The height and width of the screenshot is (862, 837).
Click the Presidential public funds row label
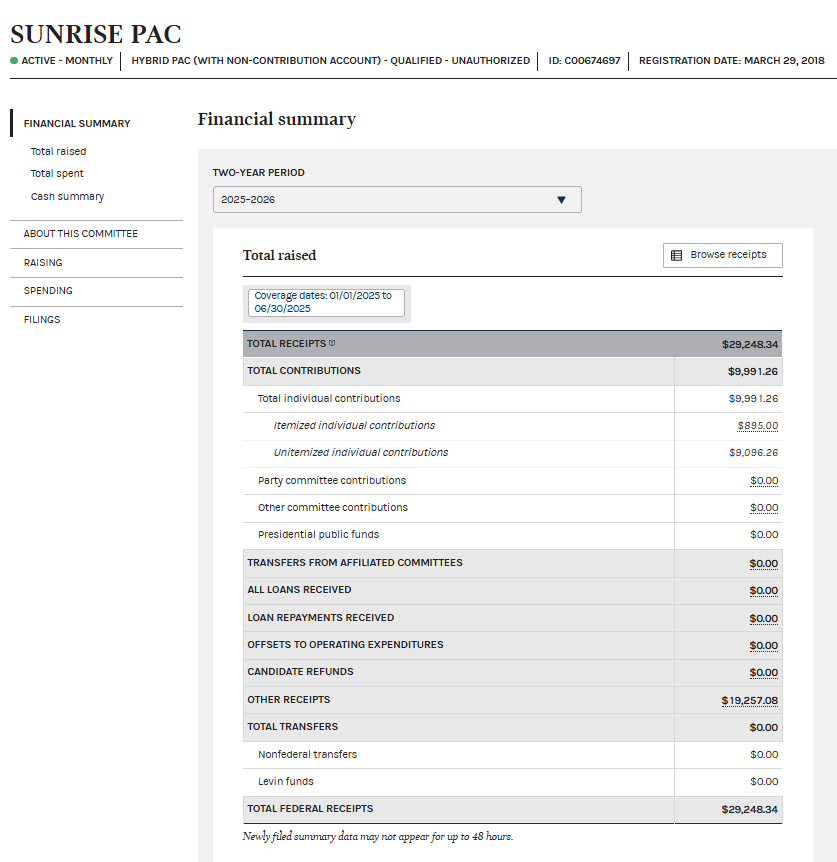tap(318, 534)
